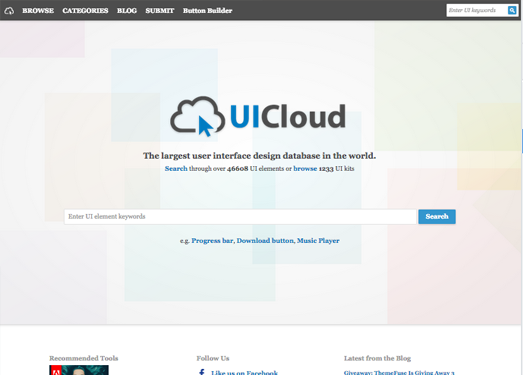Open the CATEGORIES menu item
Image resolution: width=523 pixels, height=375 pixels.
pyautogui.click(x=85, y=11)
